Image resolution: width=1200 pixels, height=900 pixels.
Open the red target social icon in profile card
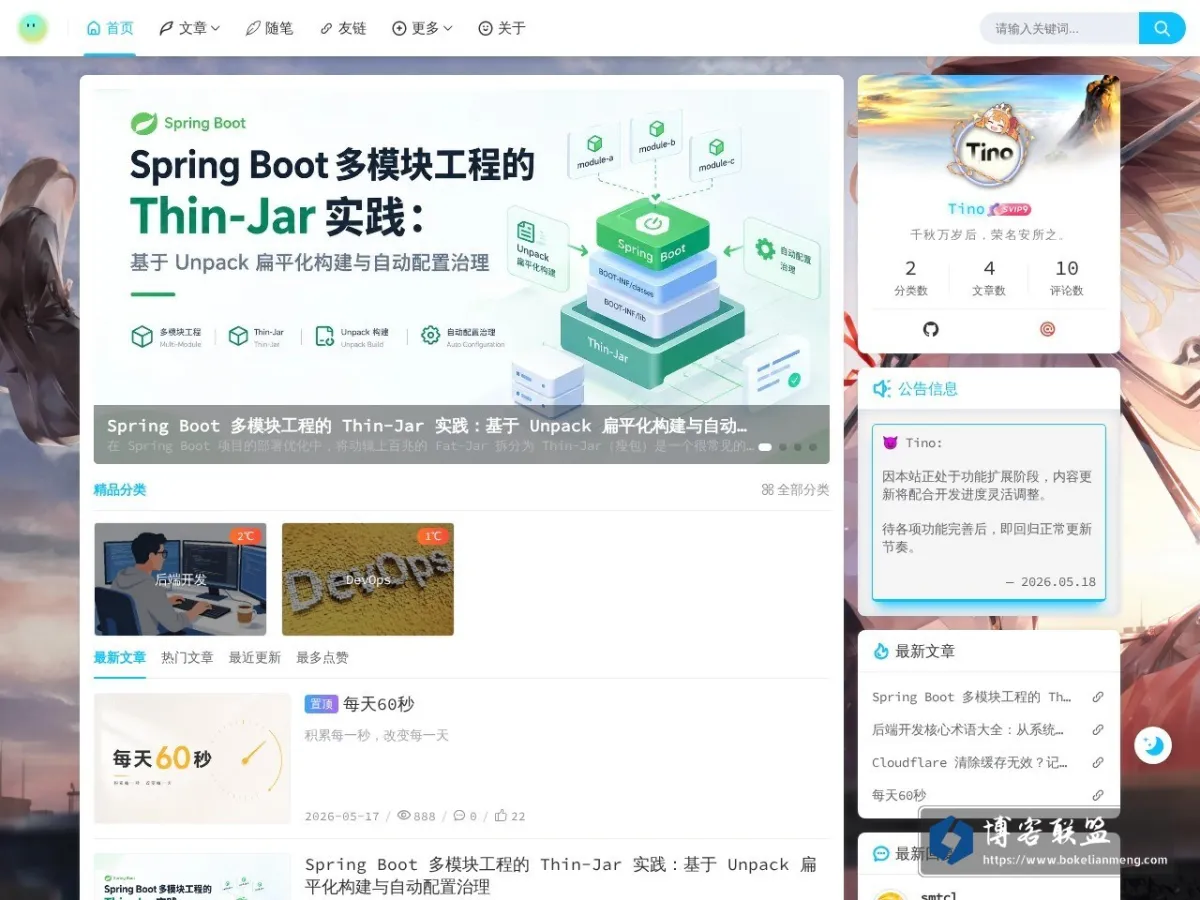click(x=1048, y=329)
